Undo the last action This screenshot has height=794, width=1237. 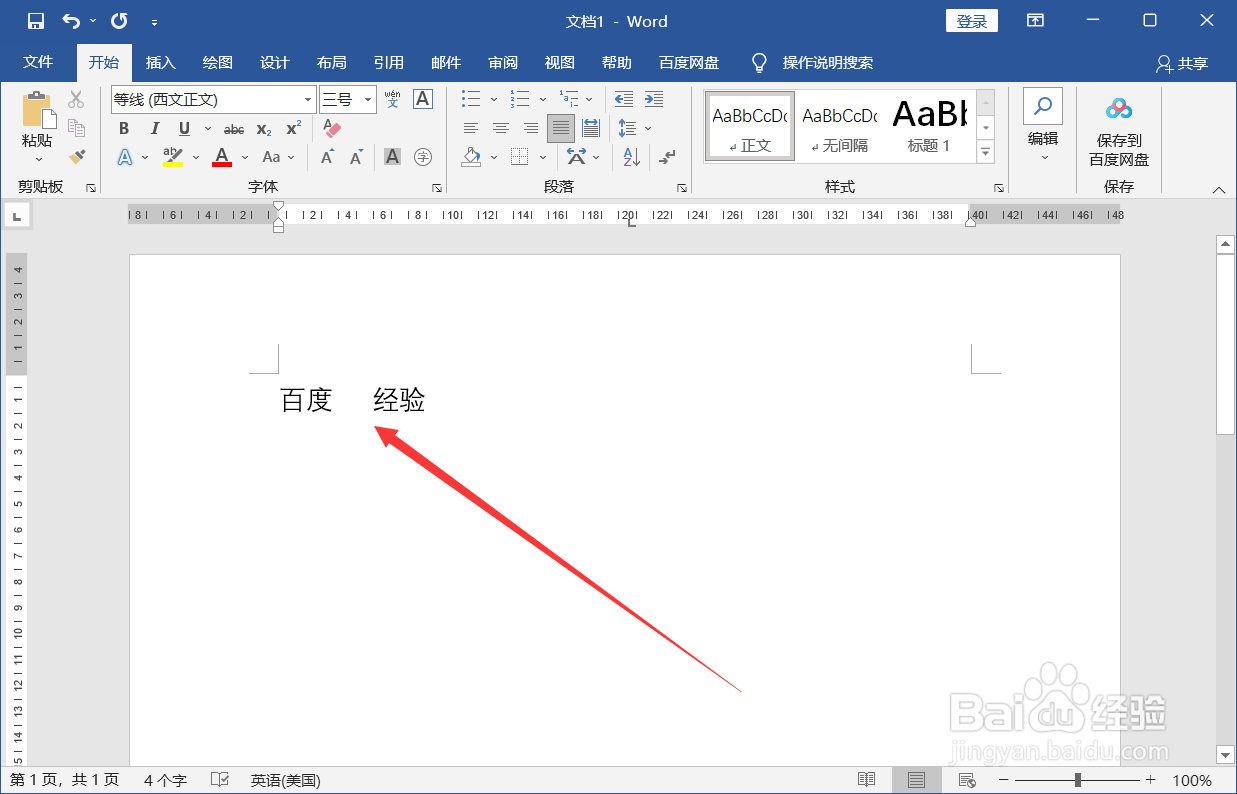coord(71,21)
